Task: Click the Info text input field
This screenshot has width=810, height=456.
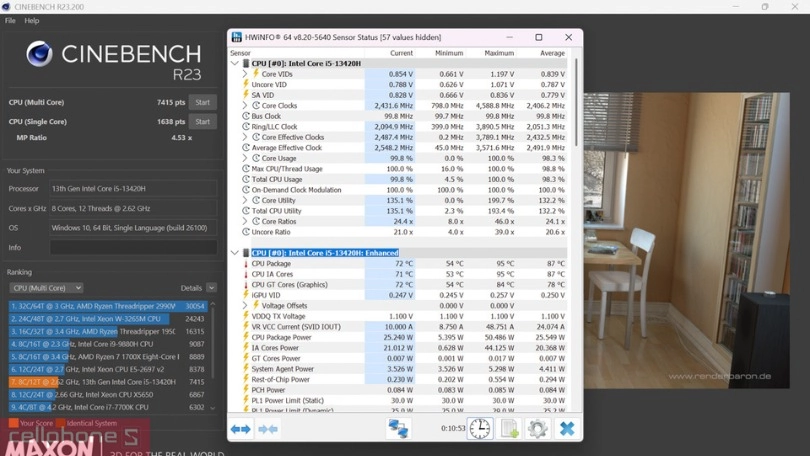Action: tap(133, 247)
